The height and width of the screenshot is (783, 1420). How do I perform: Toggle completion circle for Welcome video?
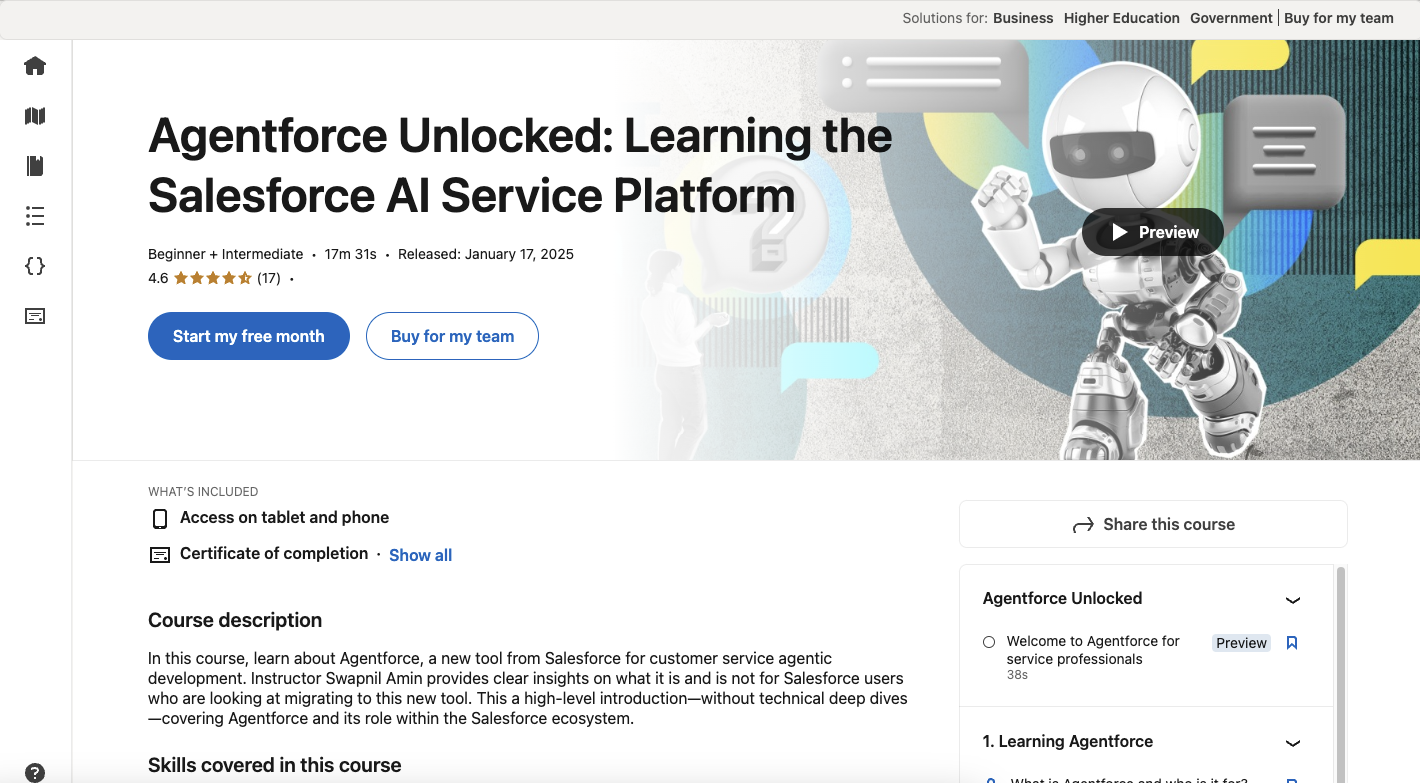tap(989, 642)
